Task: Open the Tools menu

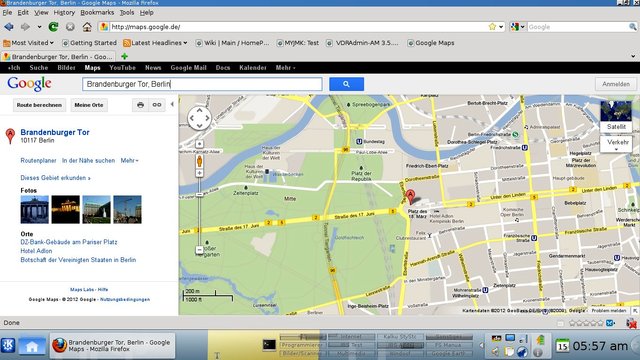Action: [x=127, y=13]
